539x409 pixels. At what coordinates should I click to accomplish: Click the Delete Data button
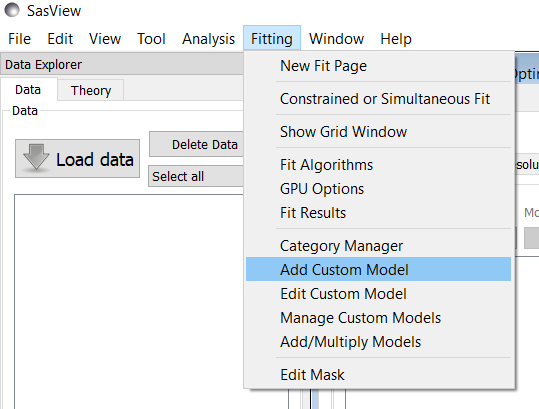(x=197, y=144)
